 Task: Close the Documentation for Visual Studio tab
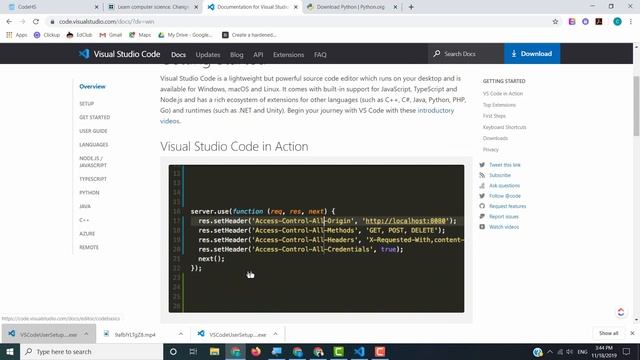pos(296,7)
